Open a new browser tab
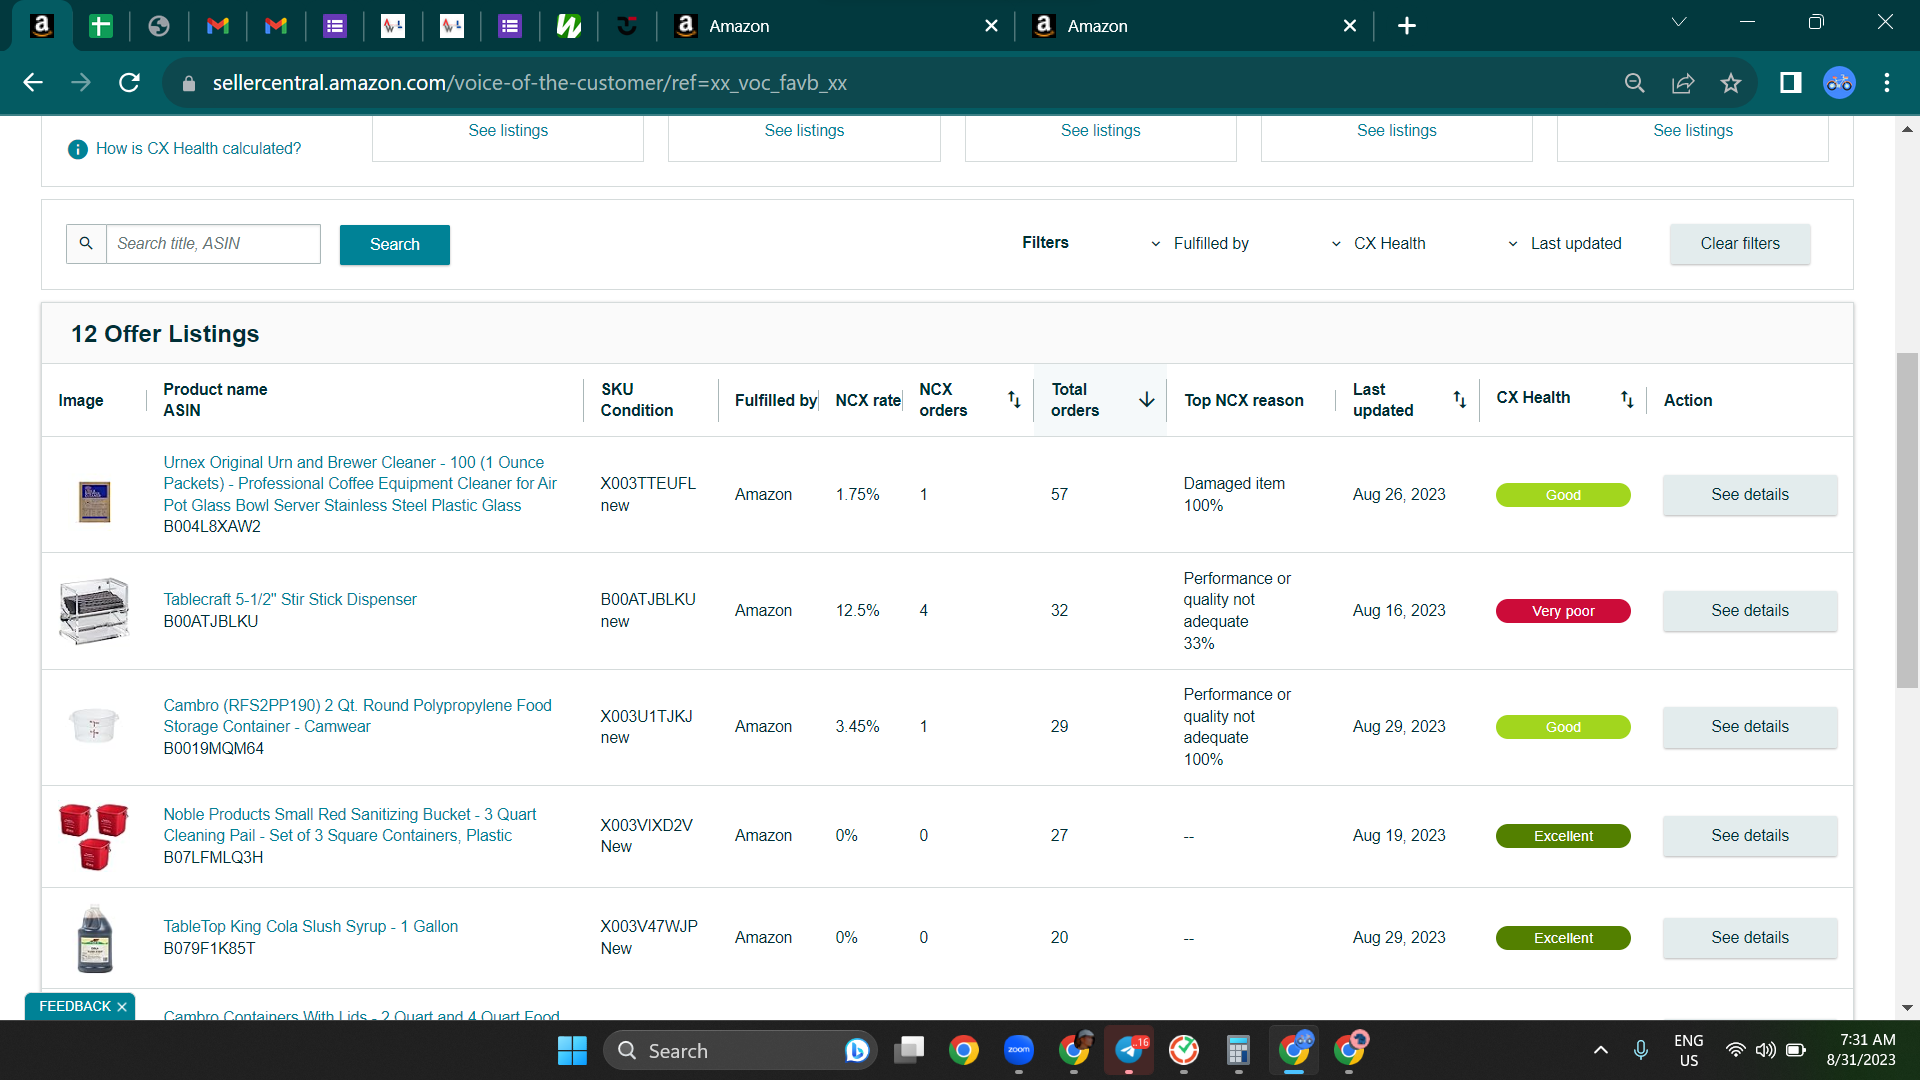 1407,26
